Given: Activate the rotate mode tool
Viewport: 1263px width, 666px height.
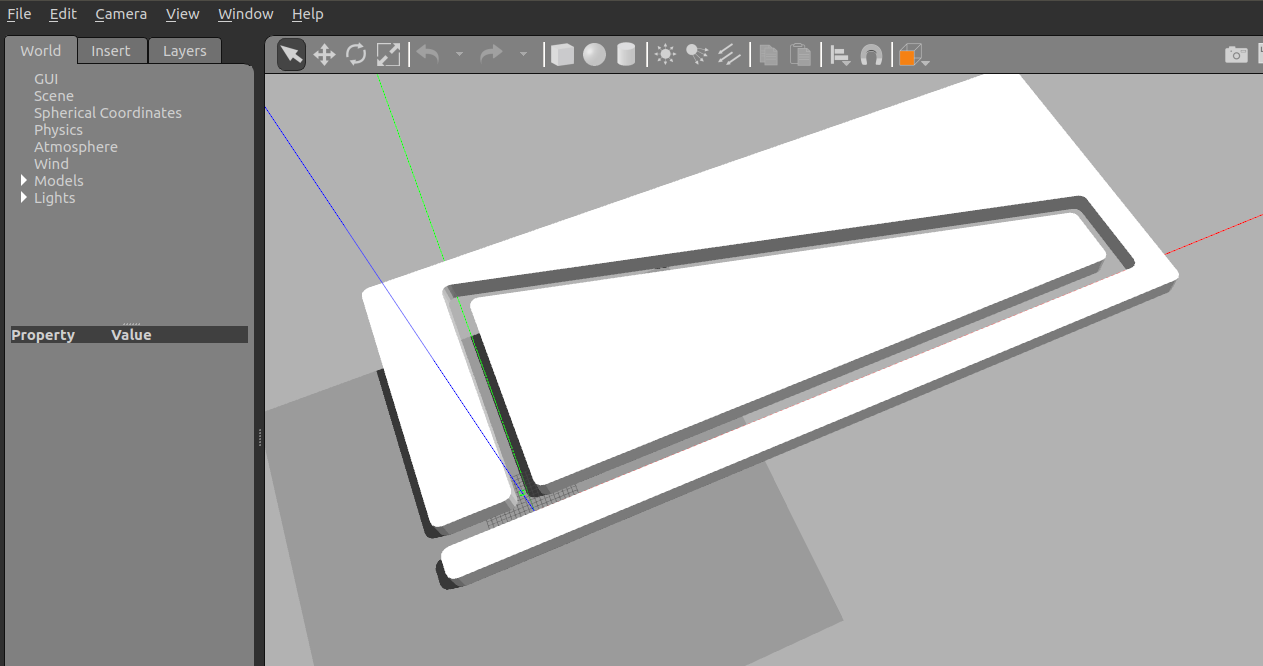Looking at the screenshot, I should pos(356,54).
